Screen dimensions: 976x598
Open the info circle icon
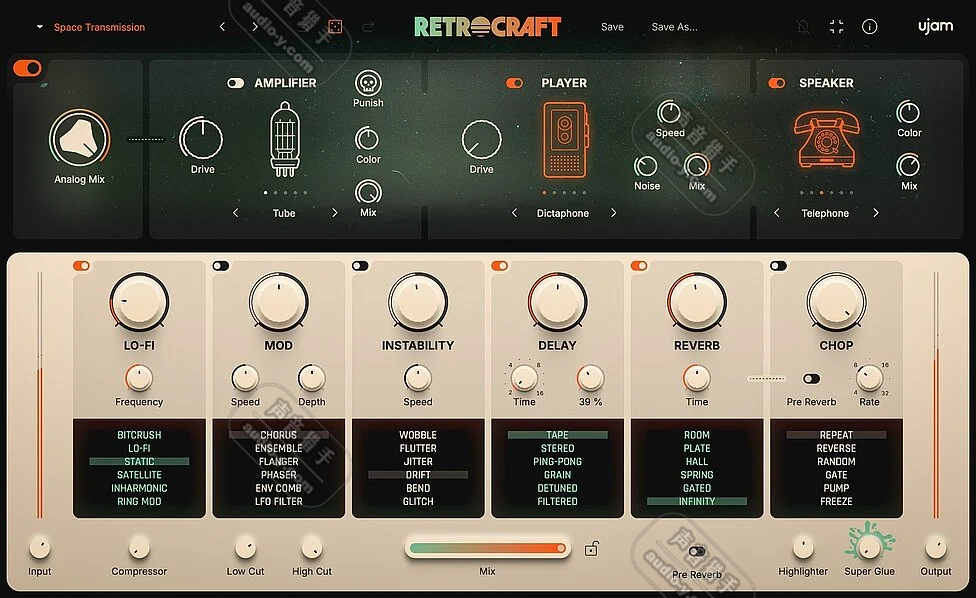click(870, 27)
